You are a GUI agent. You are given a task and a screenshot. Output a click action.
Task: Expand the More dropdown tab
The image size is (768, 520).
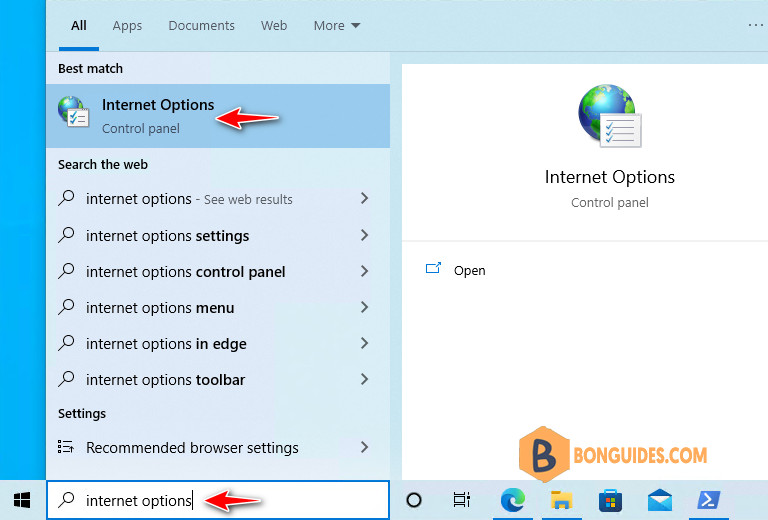coord(337,25)
